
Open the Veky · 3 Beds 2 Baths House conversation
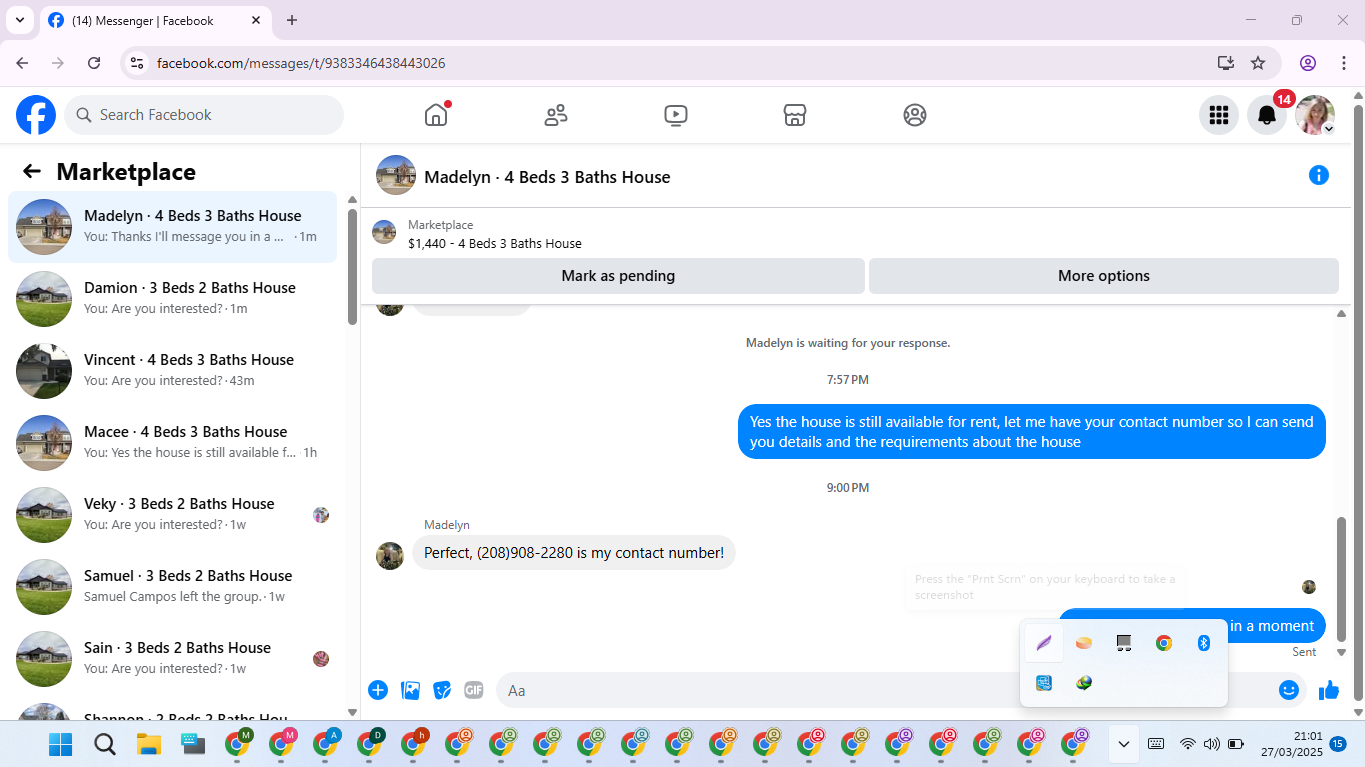173,515
